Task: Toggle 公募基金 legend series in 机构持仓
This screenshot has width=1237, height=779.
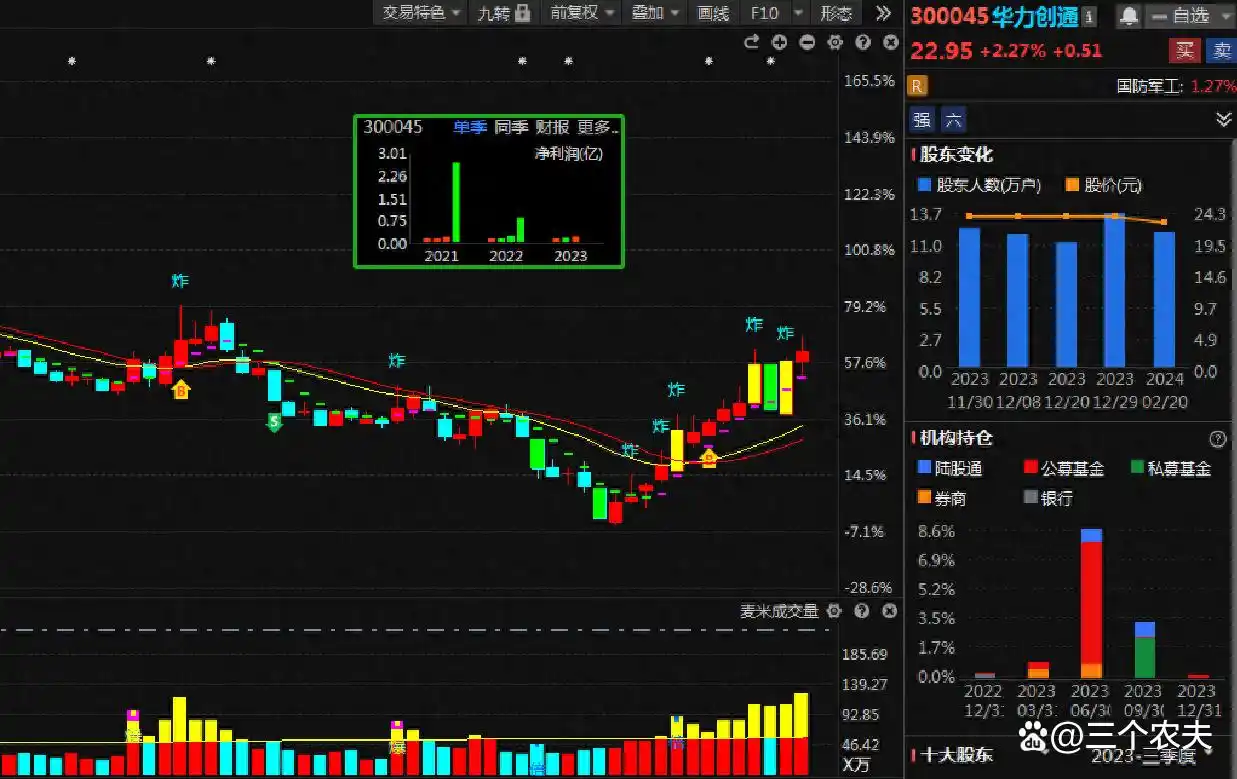Action: coord(1062,468)
